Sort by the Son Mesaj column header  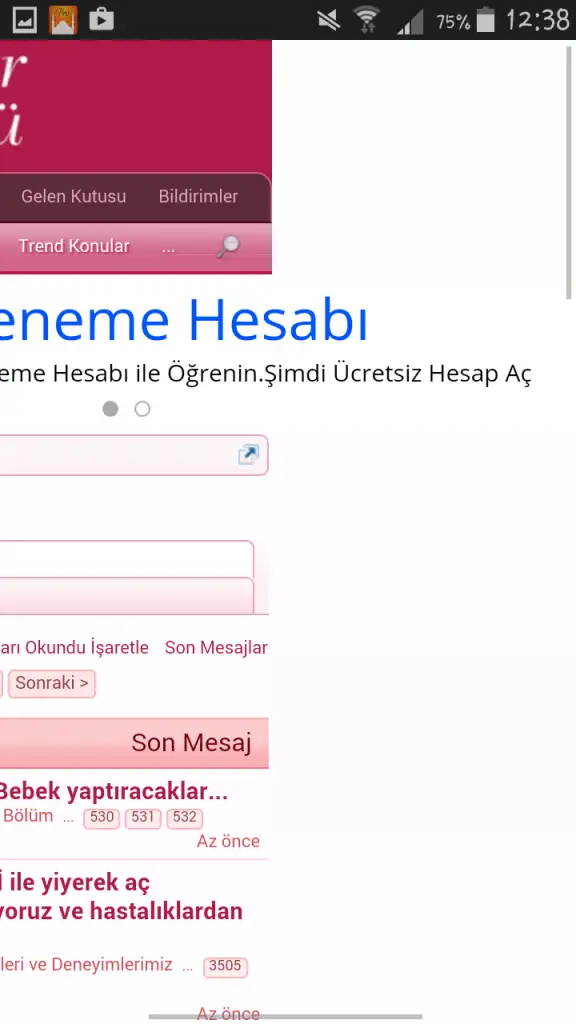tap(191, 743)
